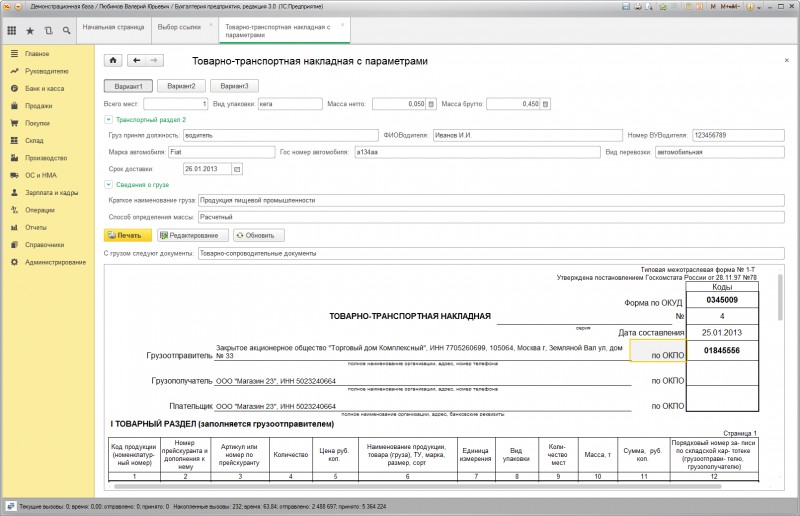
Task: Click the Способ определения массы field
Action: (491, 217)
